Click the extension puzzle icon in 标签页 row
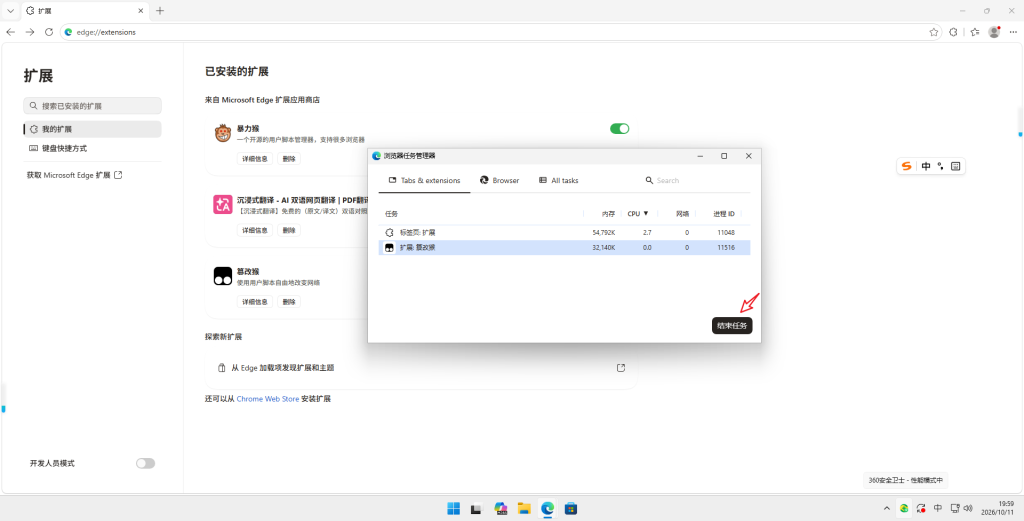 [389, 232]
